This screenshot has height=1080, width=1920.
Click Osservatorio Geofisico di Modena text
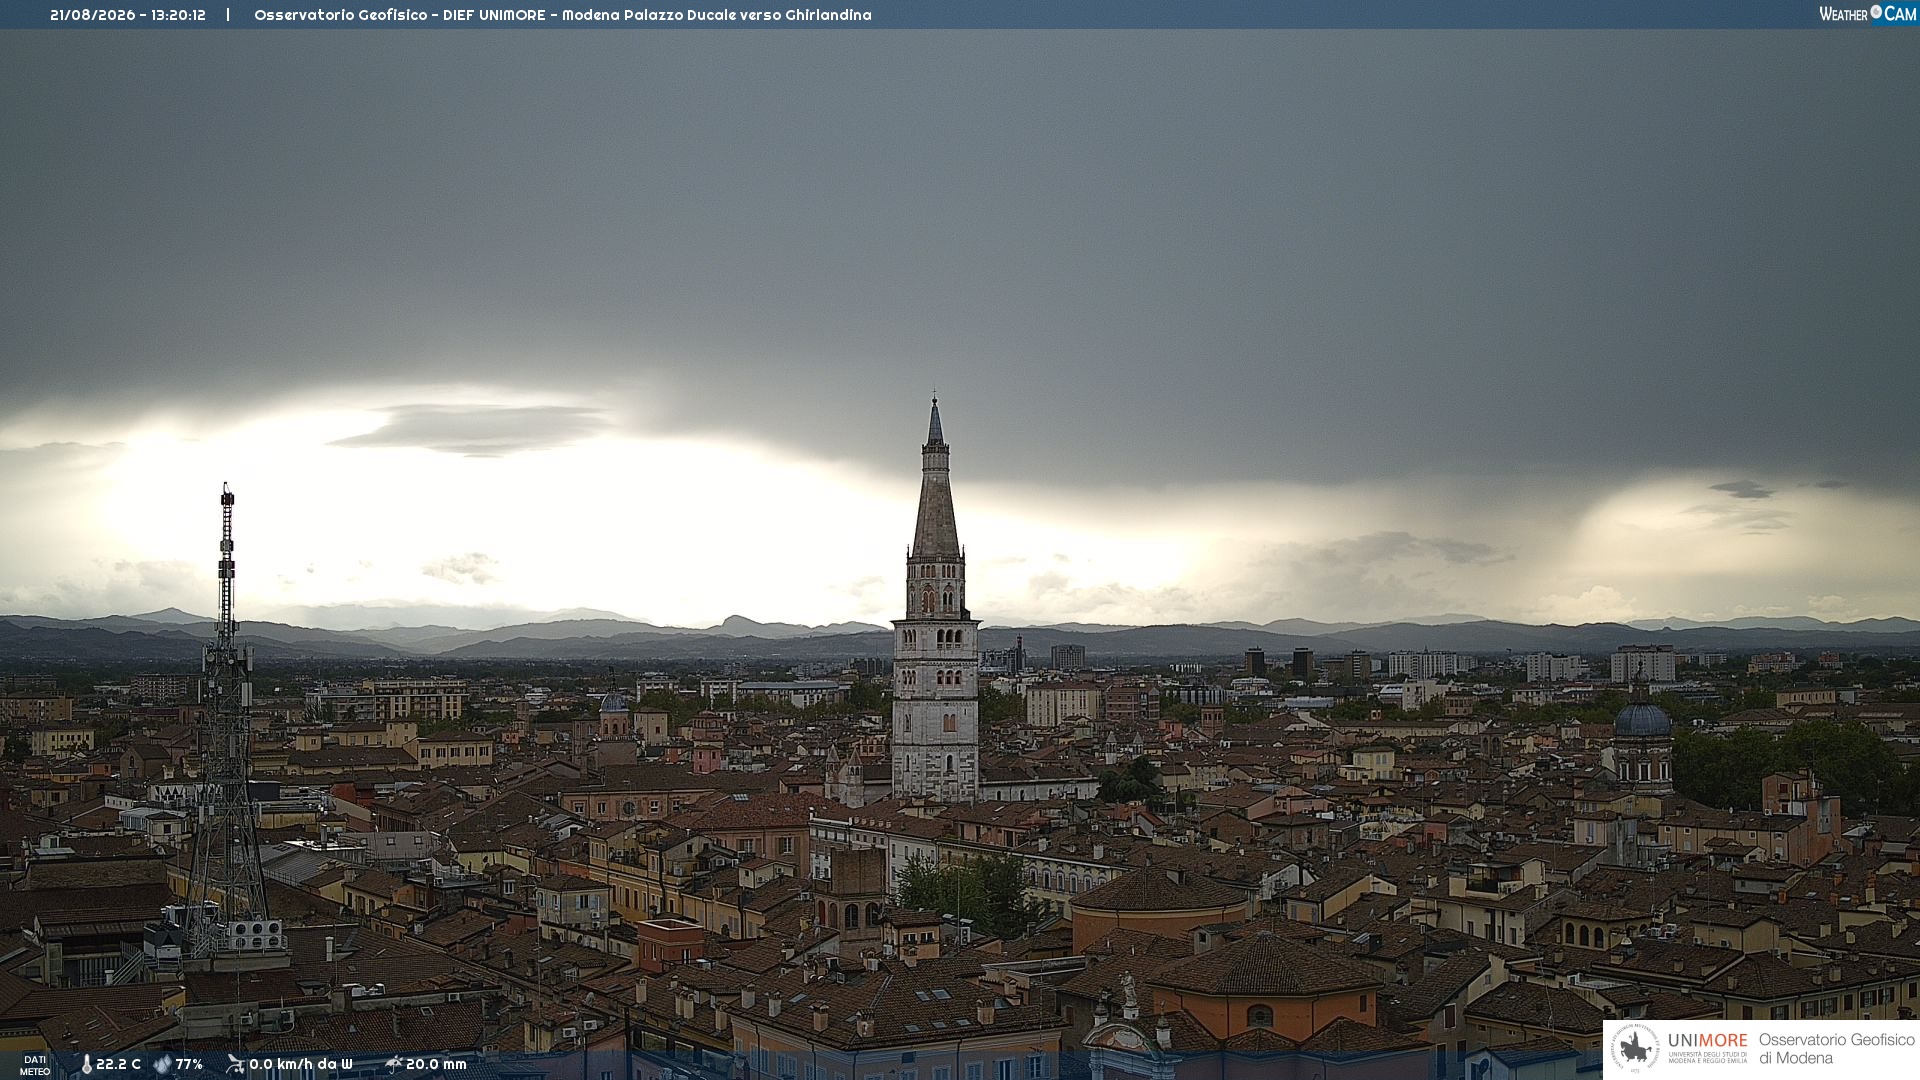tap(1836, 1049)
